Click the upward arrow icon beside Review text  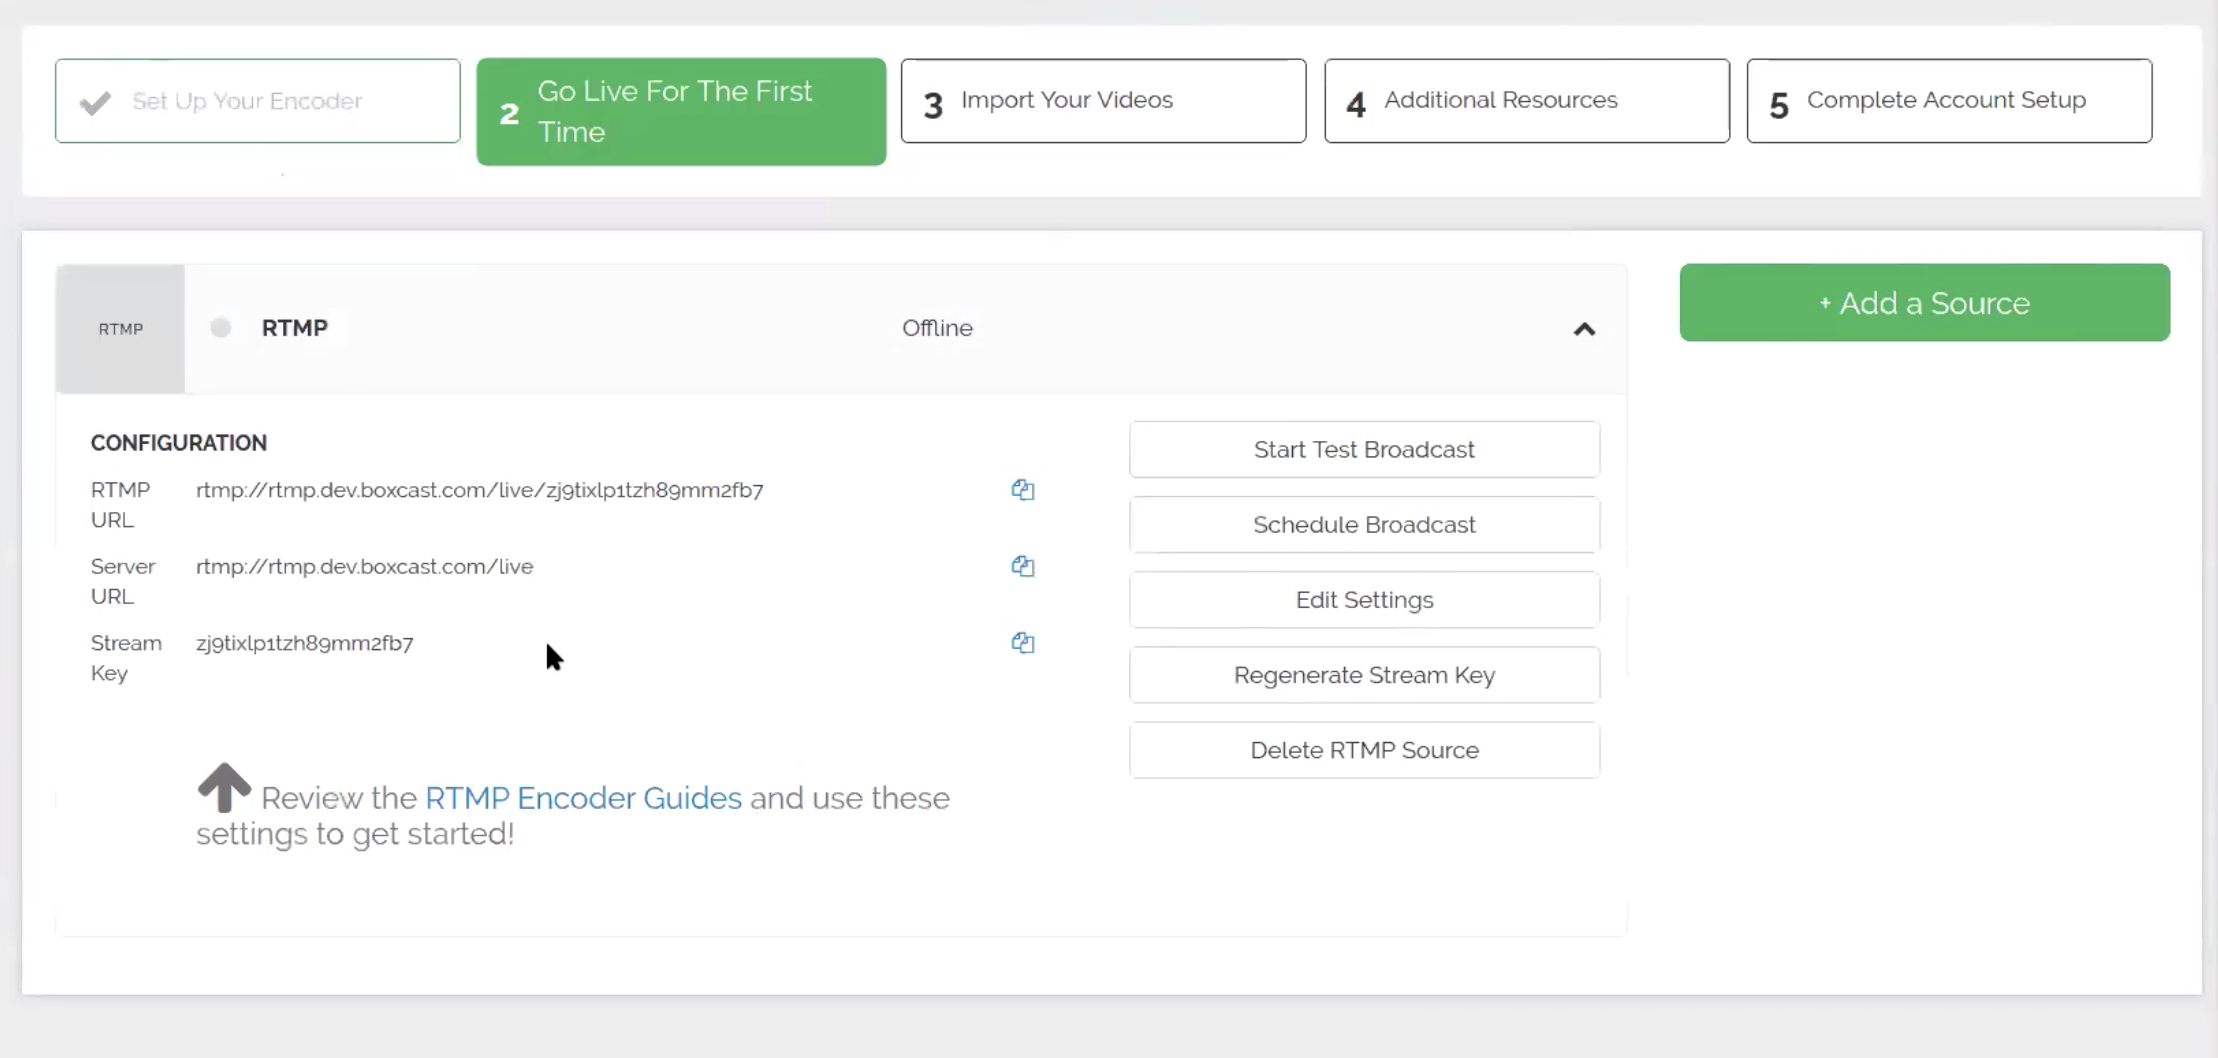click(224, 788)
